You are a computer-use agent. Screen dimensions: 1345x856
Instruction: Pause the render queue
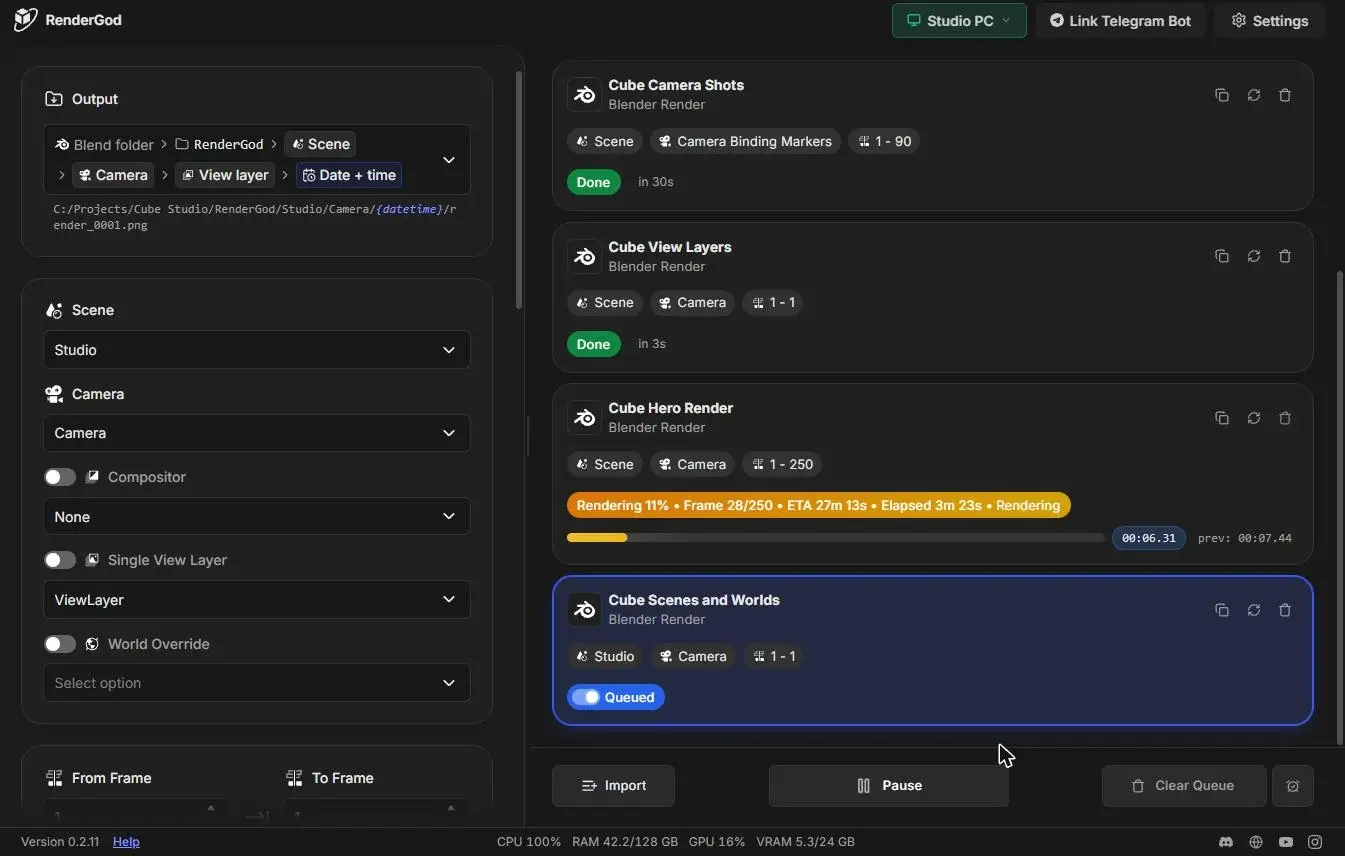[x=889, y=786]
